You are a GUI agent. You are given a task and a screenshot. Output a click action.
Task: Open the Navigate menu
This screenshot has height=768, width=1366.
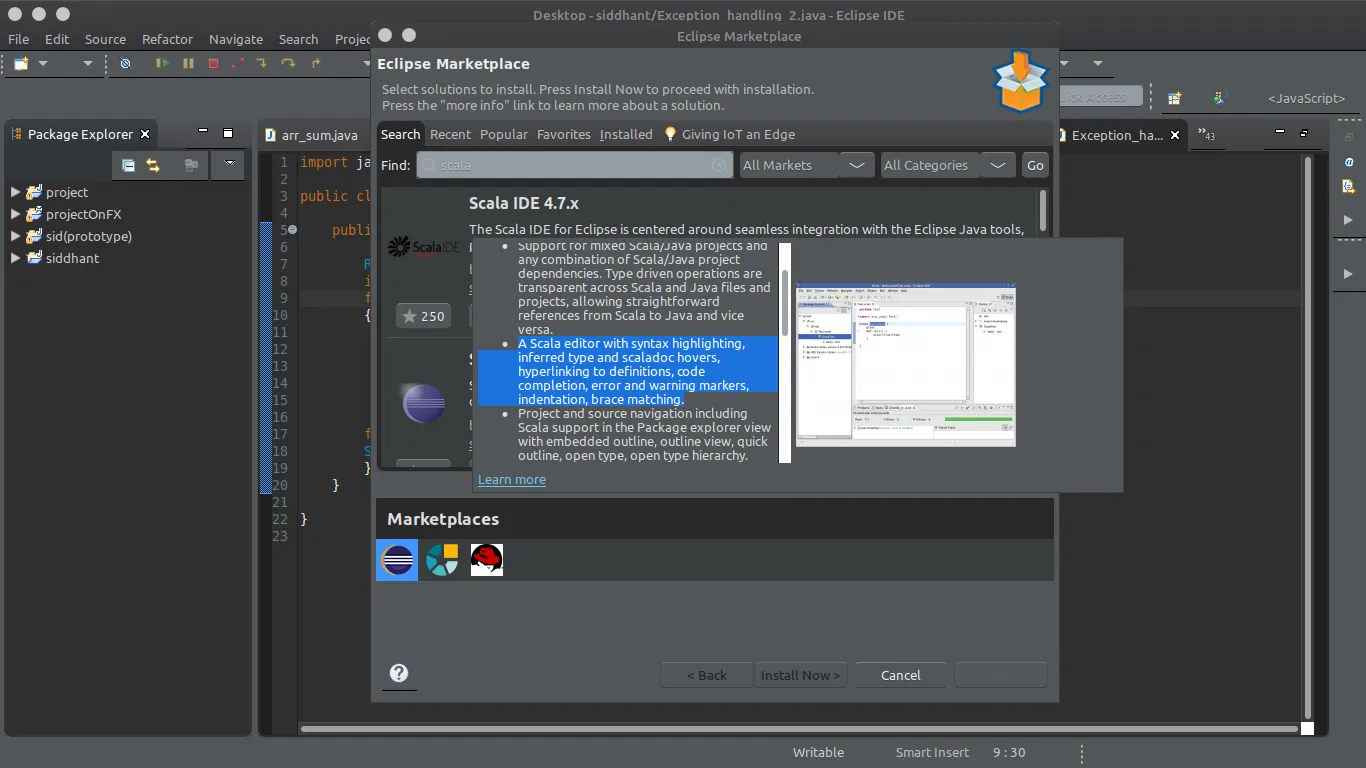coord(236,39)
